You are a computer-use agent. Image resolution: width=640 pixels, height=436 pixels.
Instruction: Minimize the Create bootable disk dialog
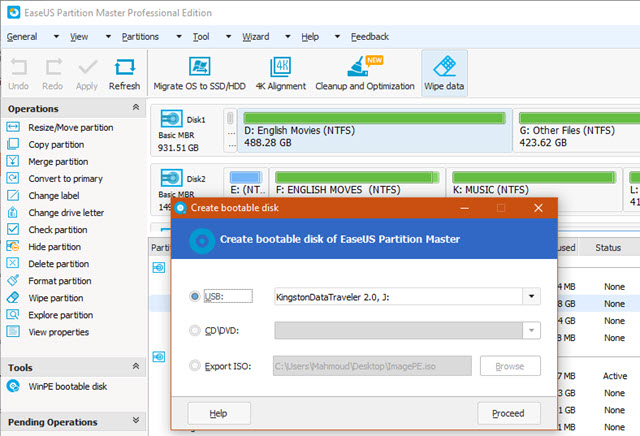(464, 208)
